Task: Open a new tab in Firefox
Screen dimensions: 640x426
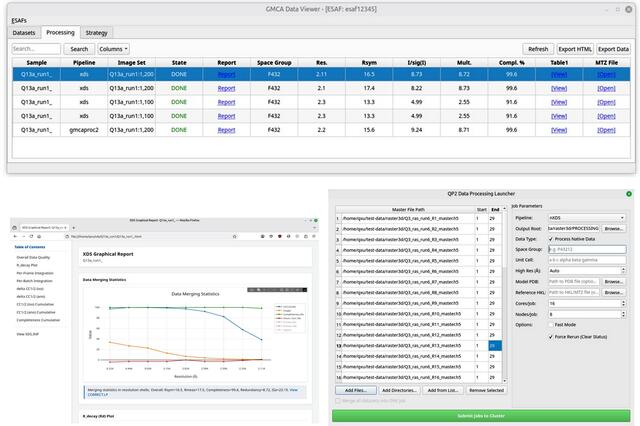Action: tap(74, 228)
